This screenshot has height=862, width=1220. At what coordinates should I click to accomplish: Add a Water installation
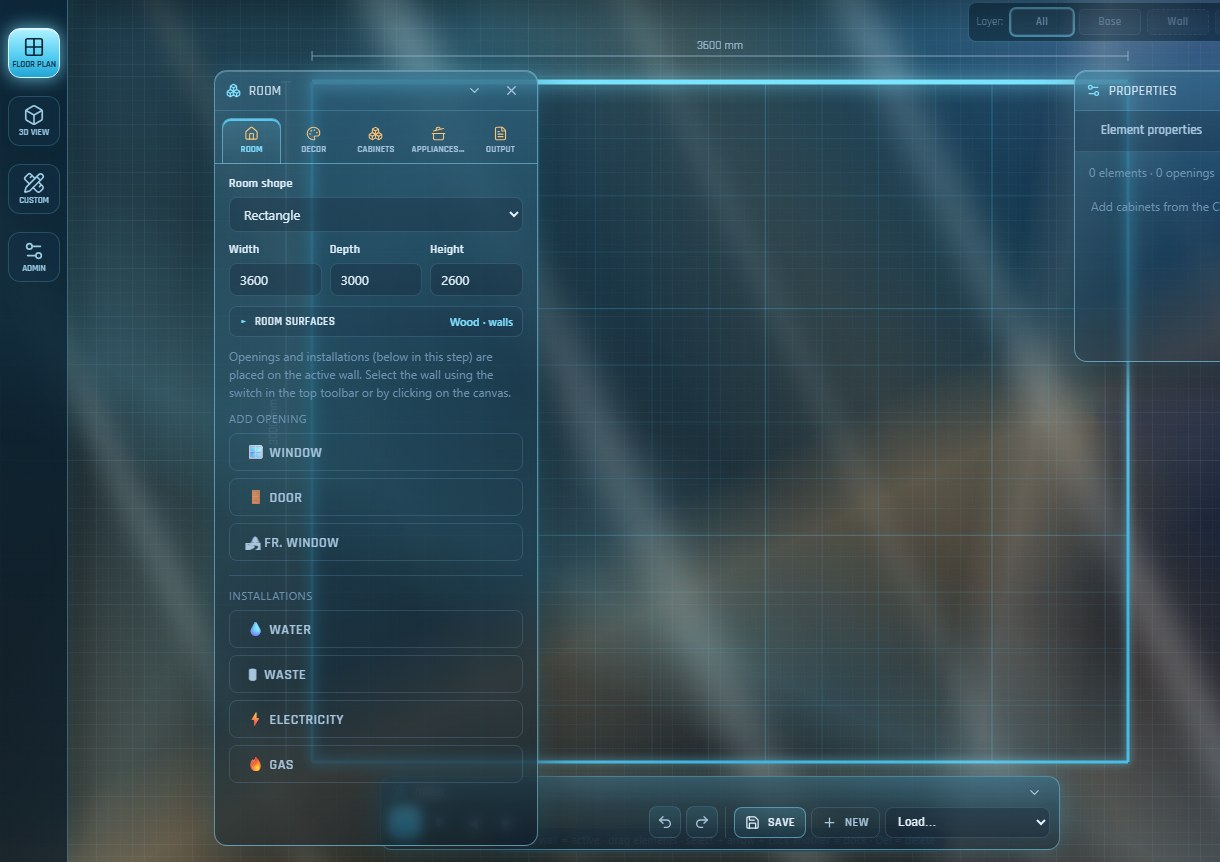pyautogui.click(x=376, y=629)
